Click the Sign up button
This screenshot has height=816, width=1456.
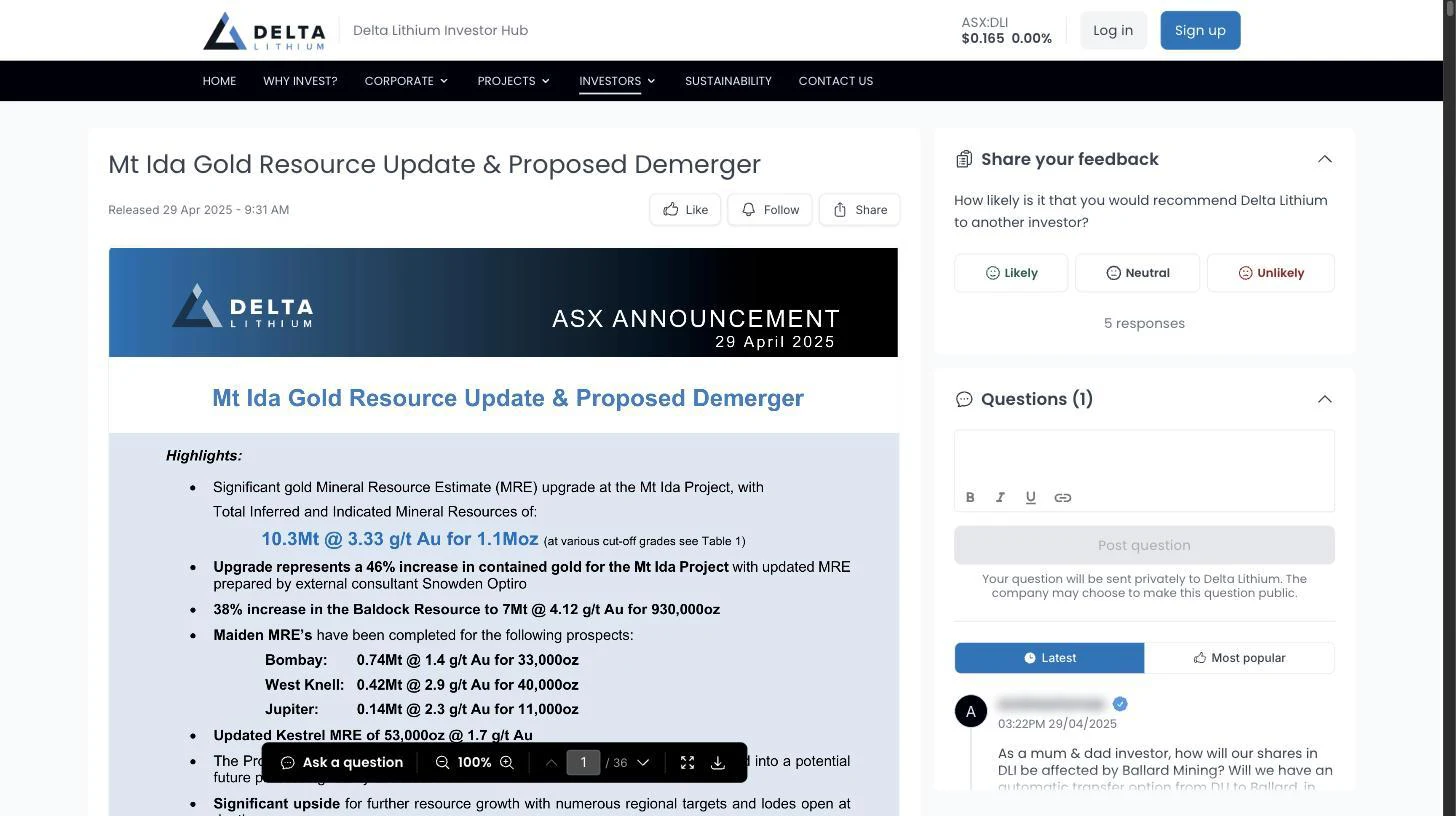(1200, 30)
